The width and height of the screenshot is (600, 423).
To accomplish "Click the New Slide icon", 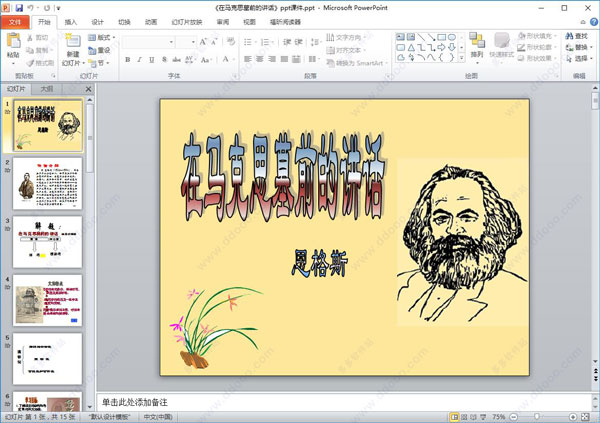I will coord(73,41).
